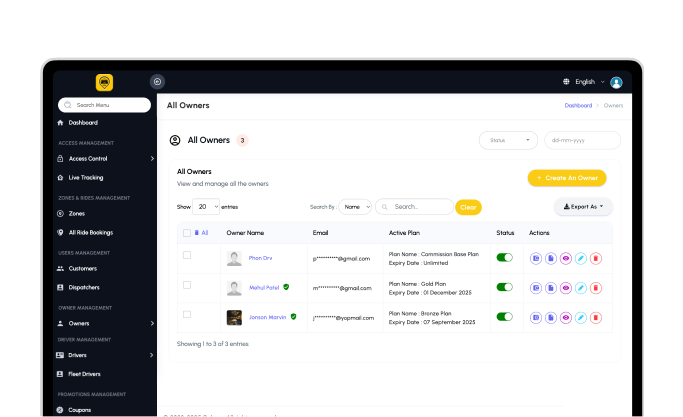Click Jonson Marvin's profile thumbnail
Viewport: 683px width, 417px height.
click(234, 318)
